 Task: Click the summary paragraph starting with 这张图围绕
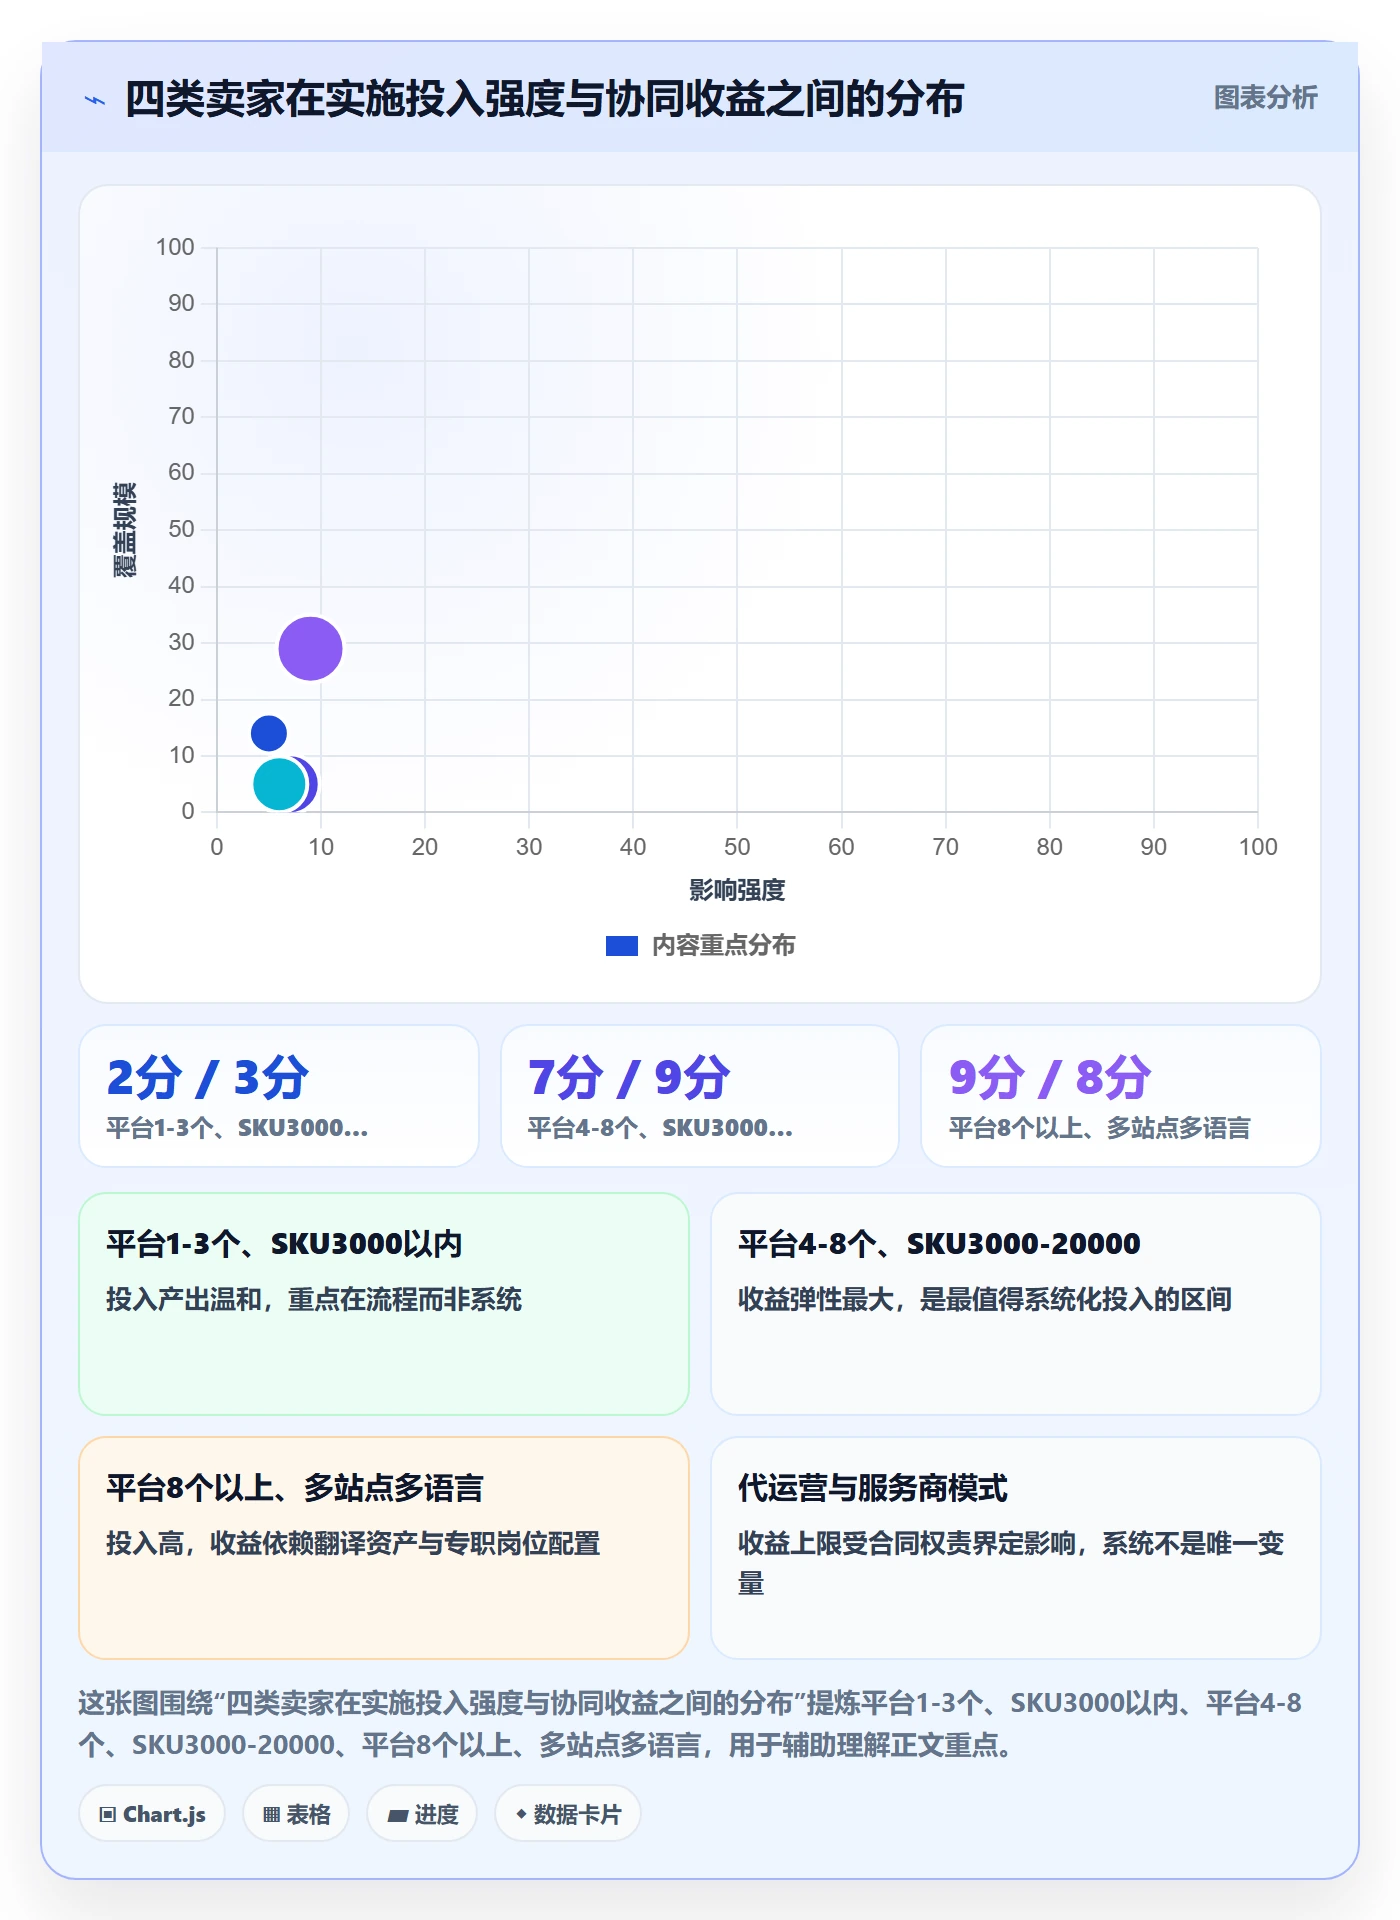(690, 1724)
